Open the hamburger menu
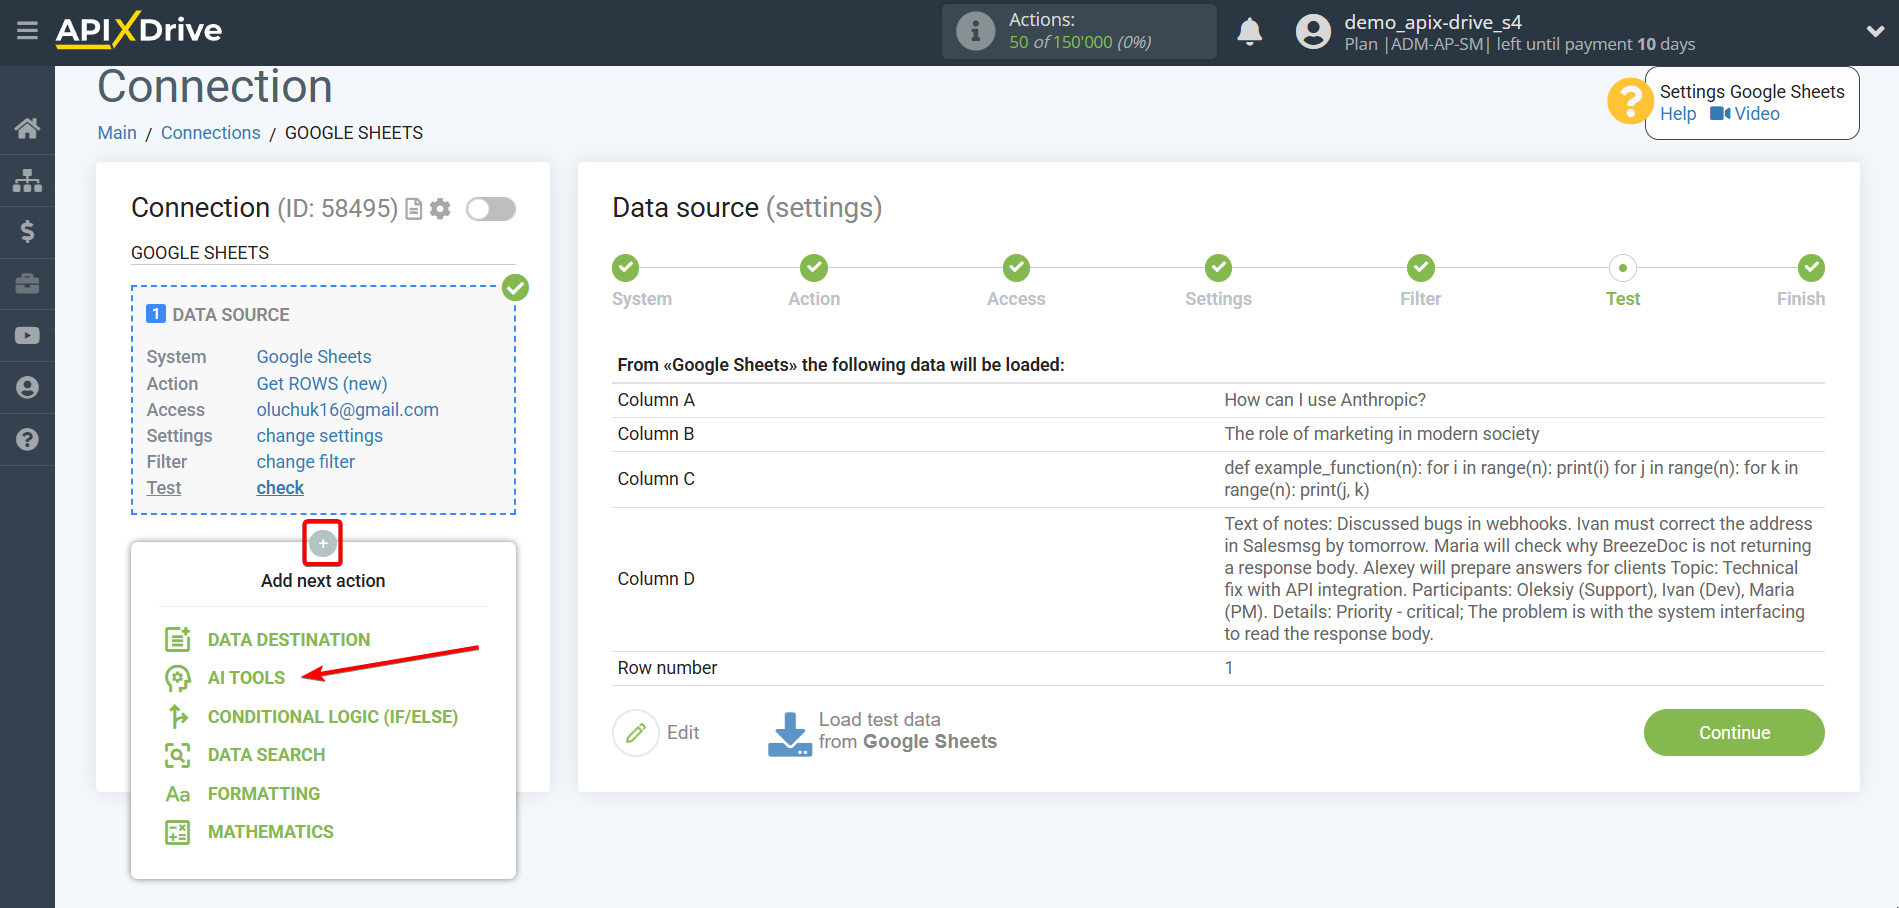The width and height of the screenshot is (1899, 908). pos(27,31)
